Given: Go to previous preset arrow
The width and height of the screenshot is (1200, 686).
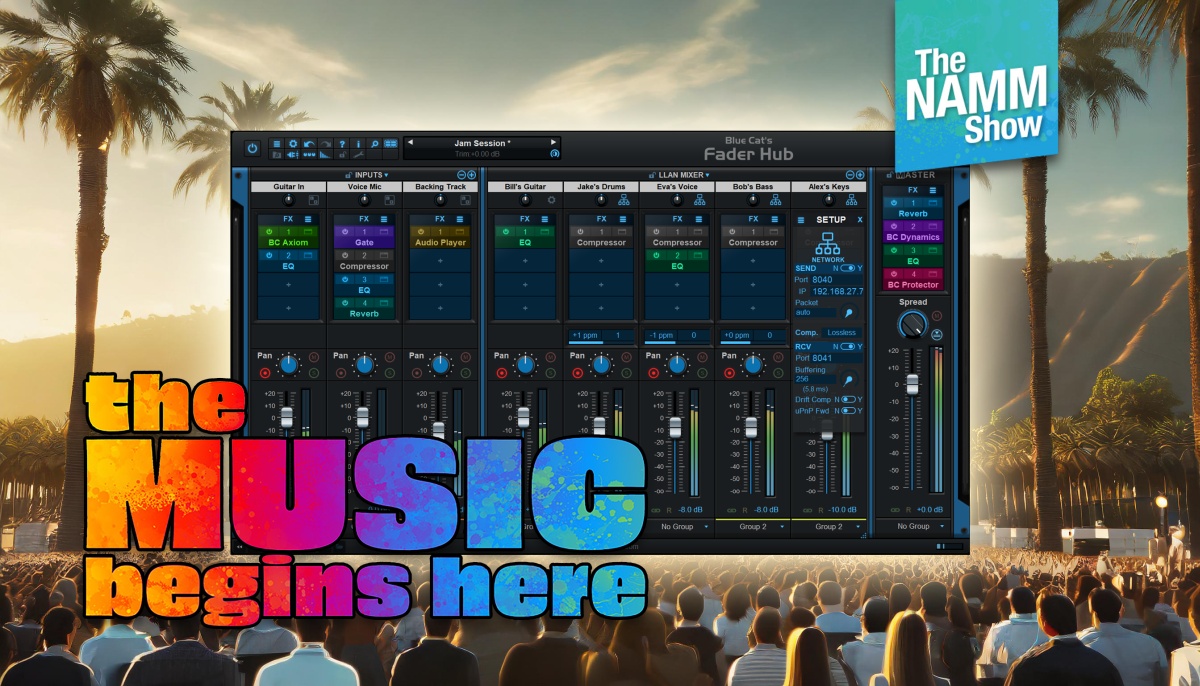Looking at the screenshot, I should [x=409, y=142].
